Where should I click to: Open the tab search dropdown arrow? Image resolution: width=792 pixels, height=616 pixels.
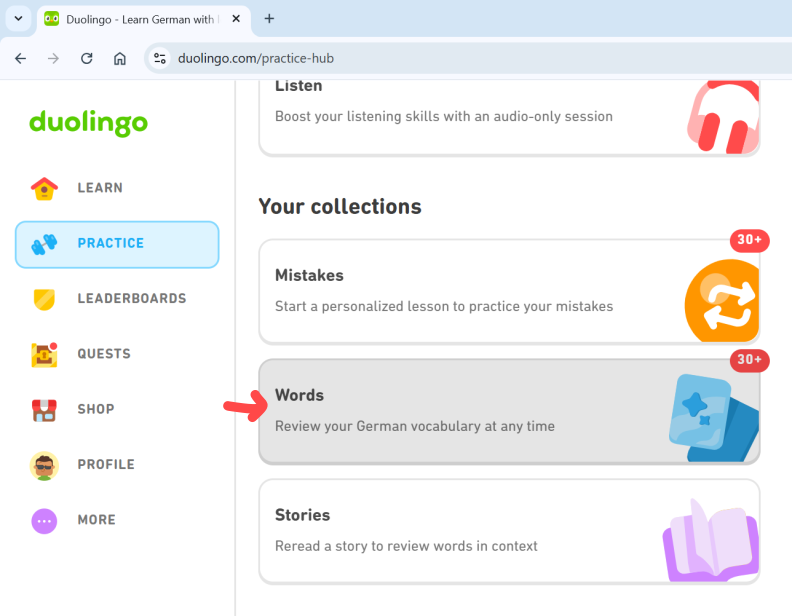(x=19, y=19)
